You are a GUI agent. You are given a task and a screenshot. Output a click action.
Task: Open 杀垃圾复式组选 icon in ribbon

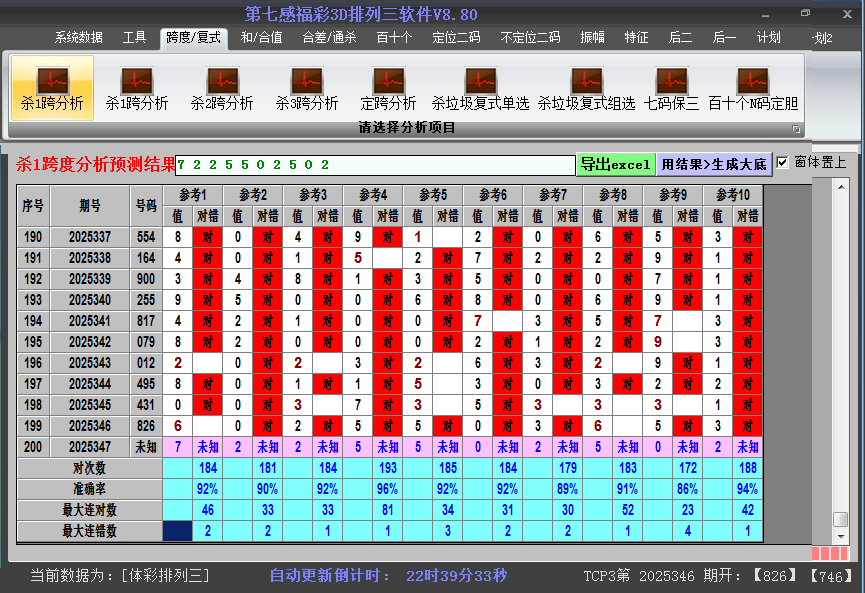[x=586, y=87]
